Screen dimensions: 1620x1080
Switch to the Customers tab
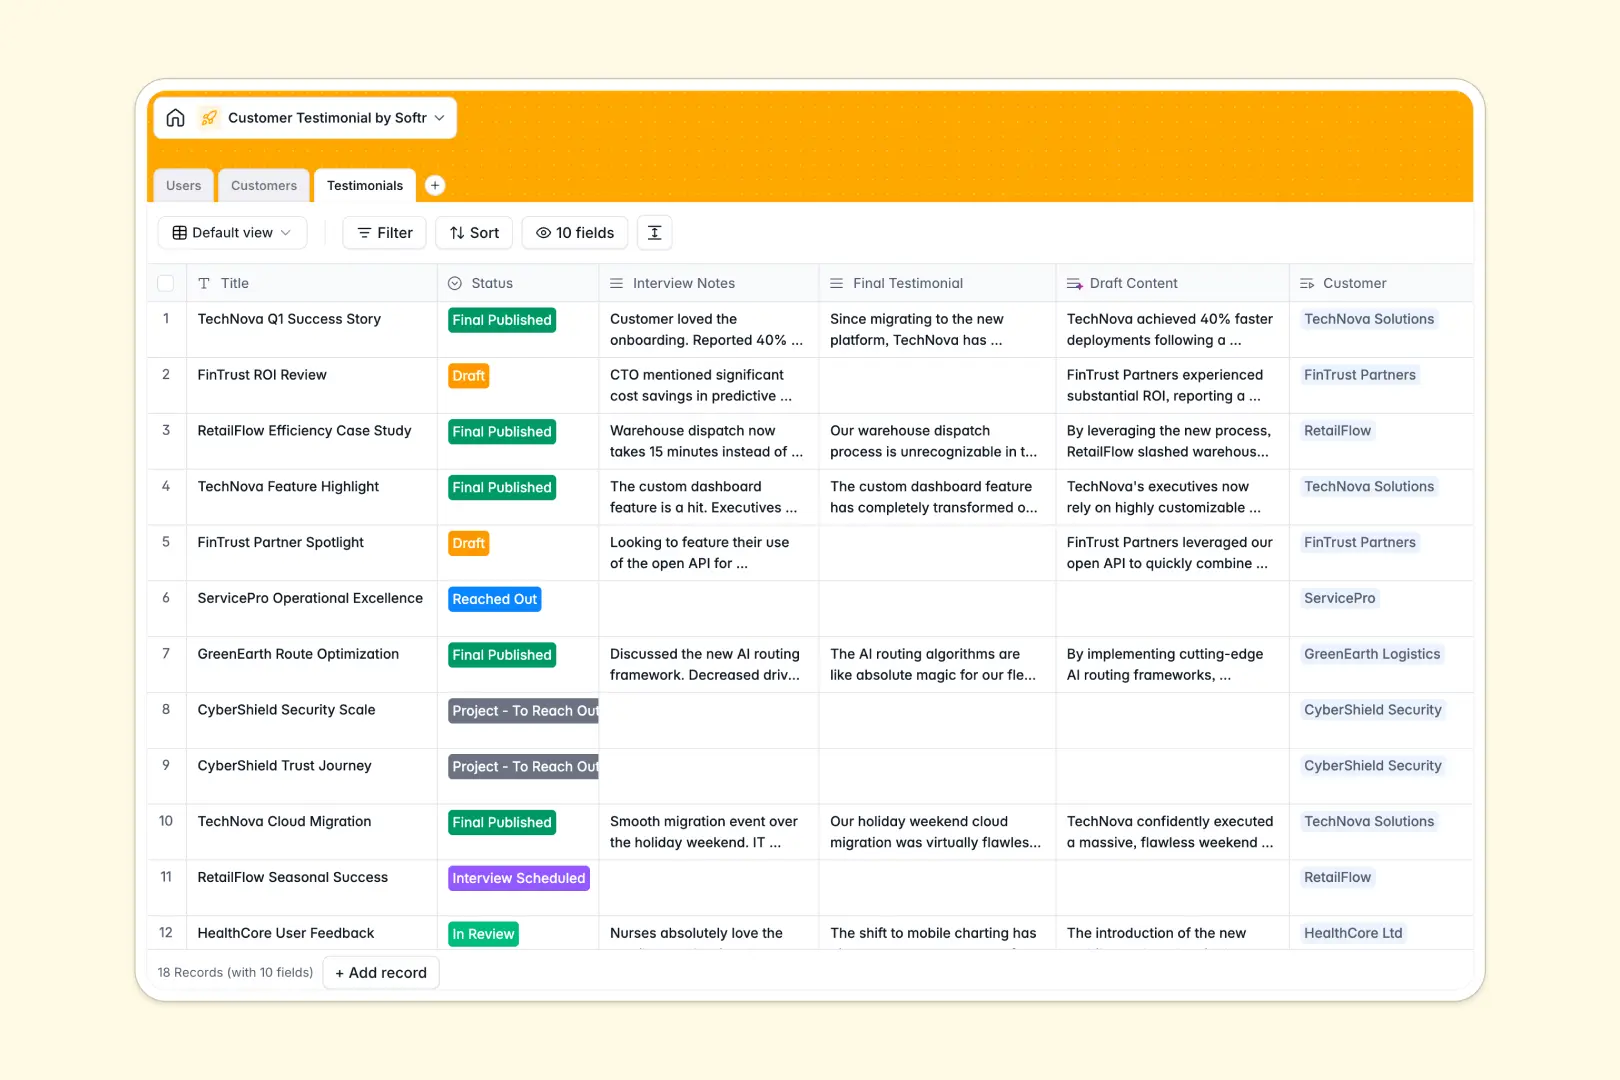pyautogui.click(x=263, y=185)
